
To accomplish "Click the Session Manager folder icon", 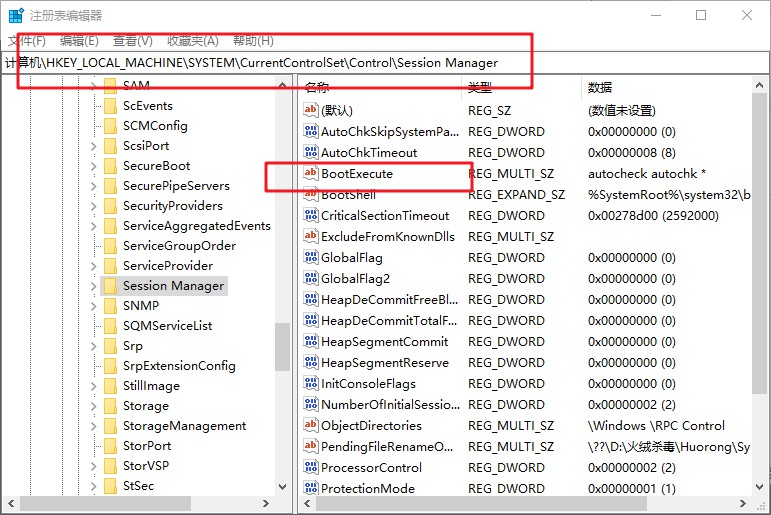I will (x=110, y=286).
